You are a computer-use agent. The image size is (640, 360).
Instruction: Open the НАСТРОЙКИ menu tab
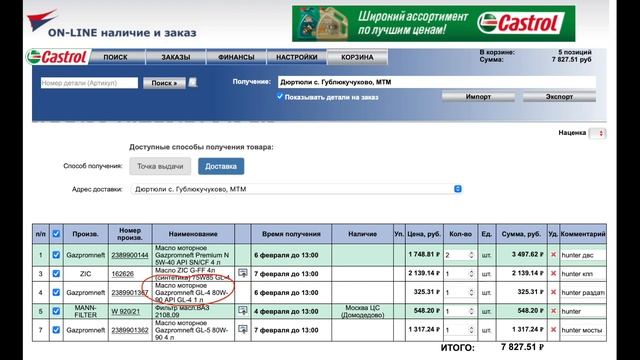coord(296,57)
